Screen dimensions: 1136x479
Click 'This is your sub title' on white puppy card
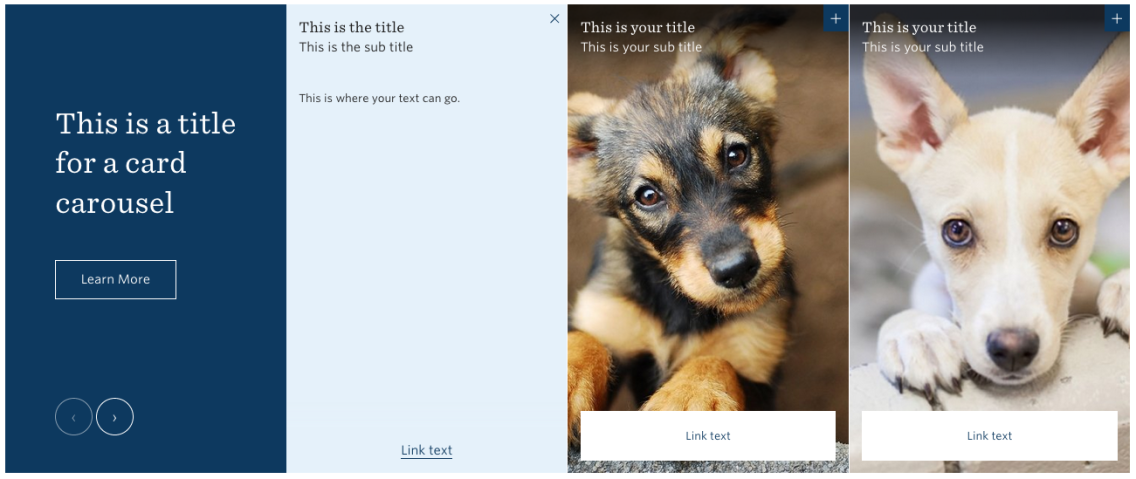click(x=923, y=47)
